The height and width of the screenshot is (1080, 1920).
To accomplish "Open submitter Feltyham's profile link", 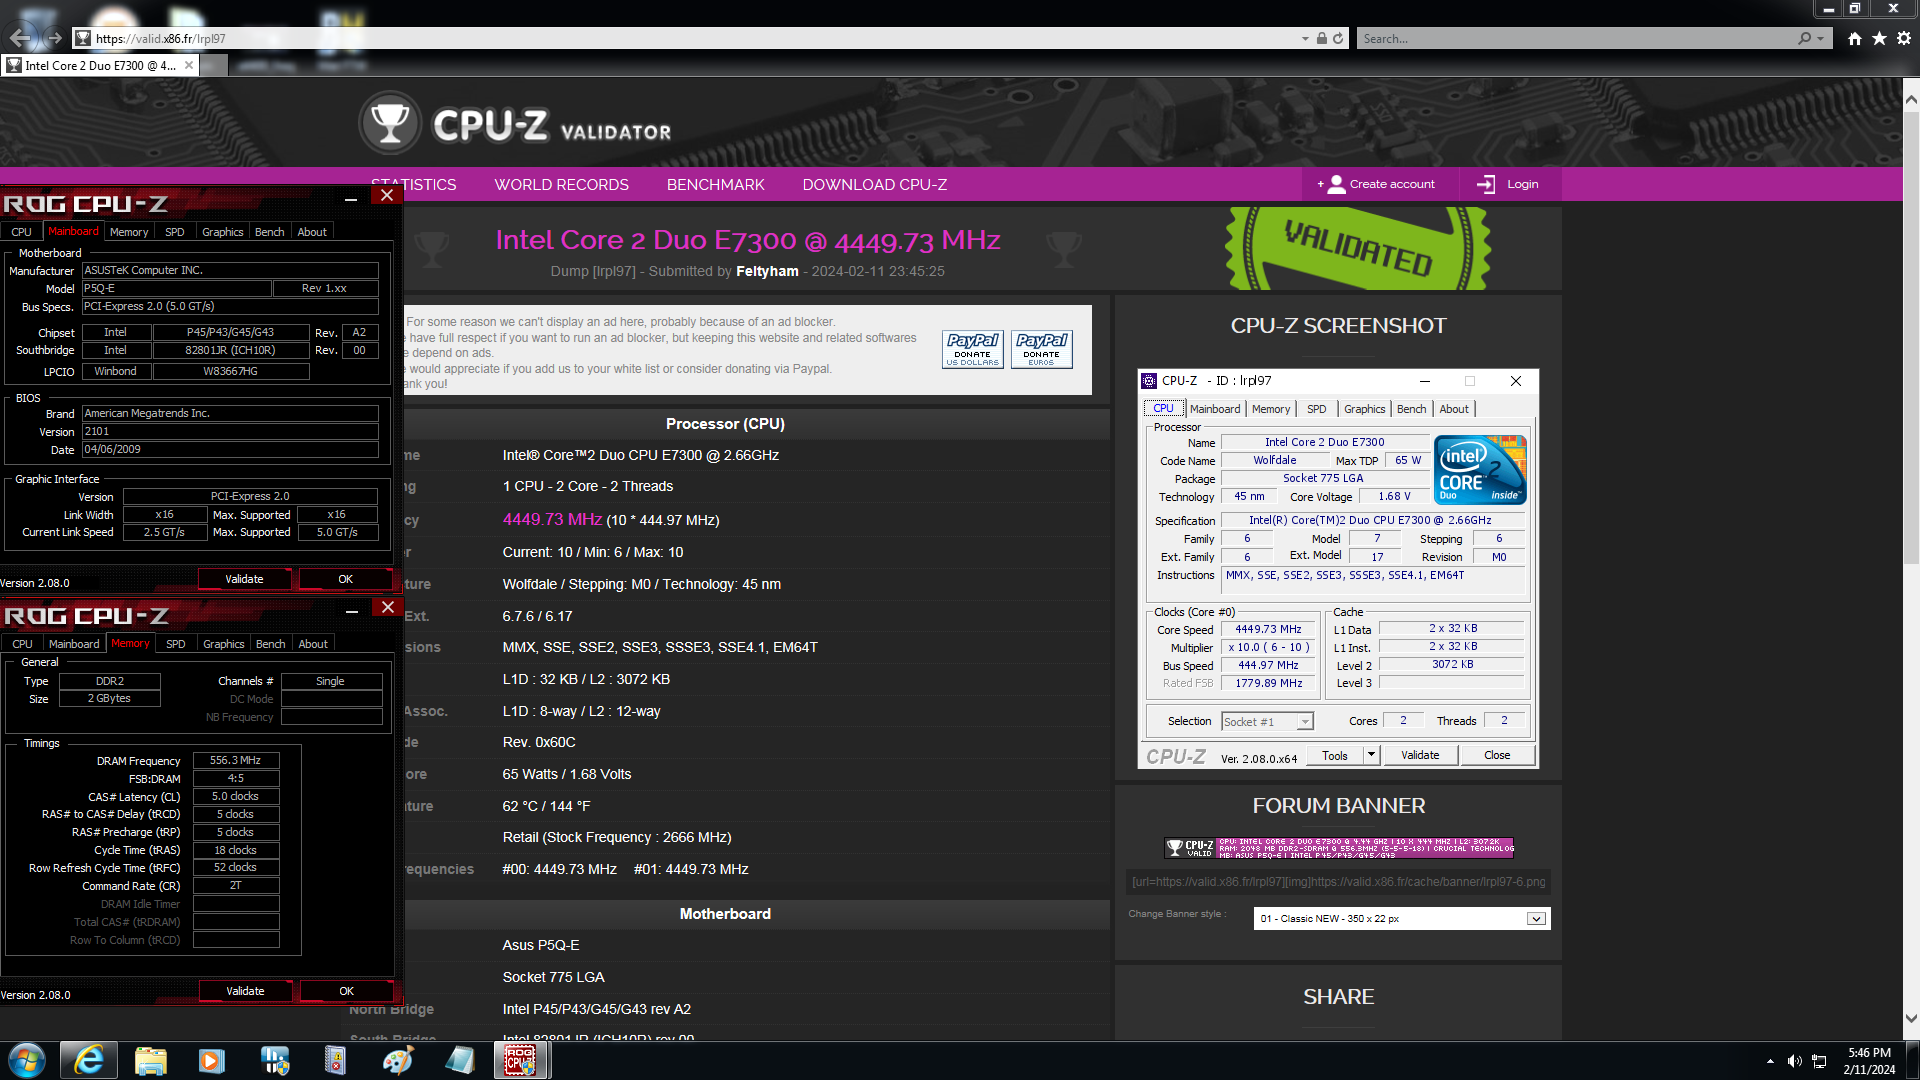I will point(767,271).
